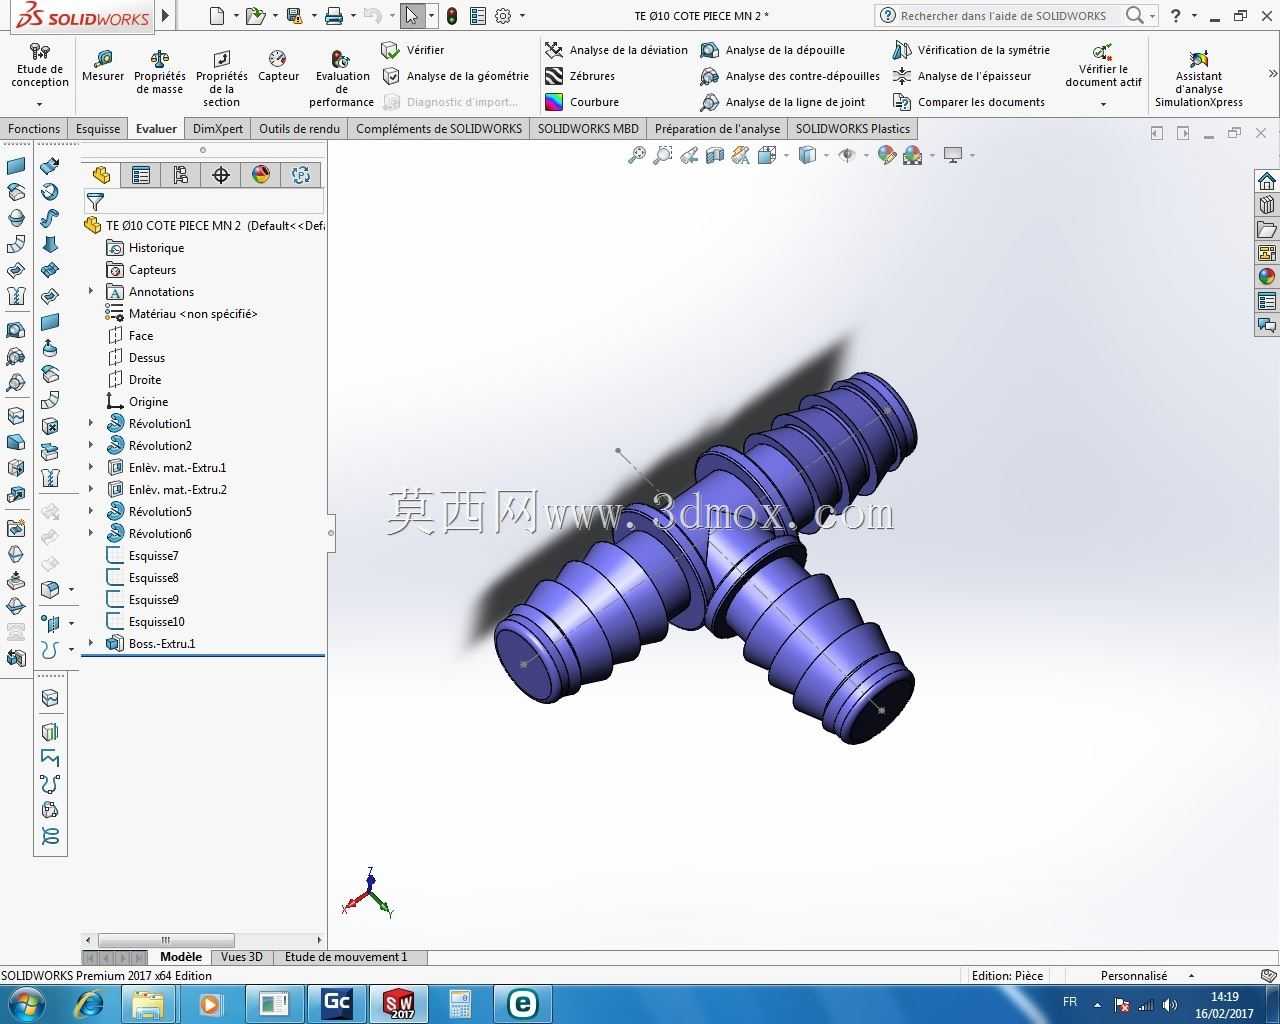Switch to the Esquisse tab
The width and height of the screenshot is (1280, 1024).
click(98, 129)
